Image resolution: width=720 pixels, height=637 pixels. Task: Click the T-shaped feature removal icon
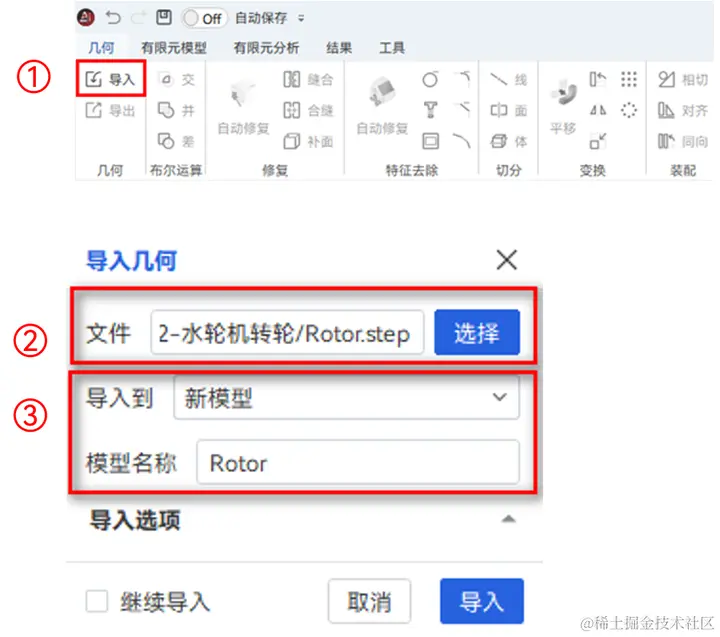click(430, 110)
